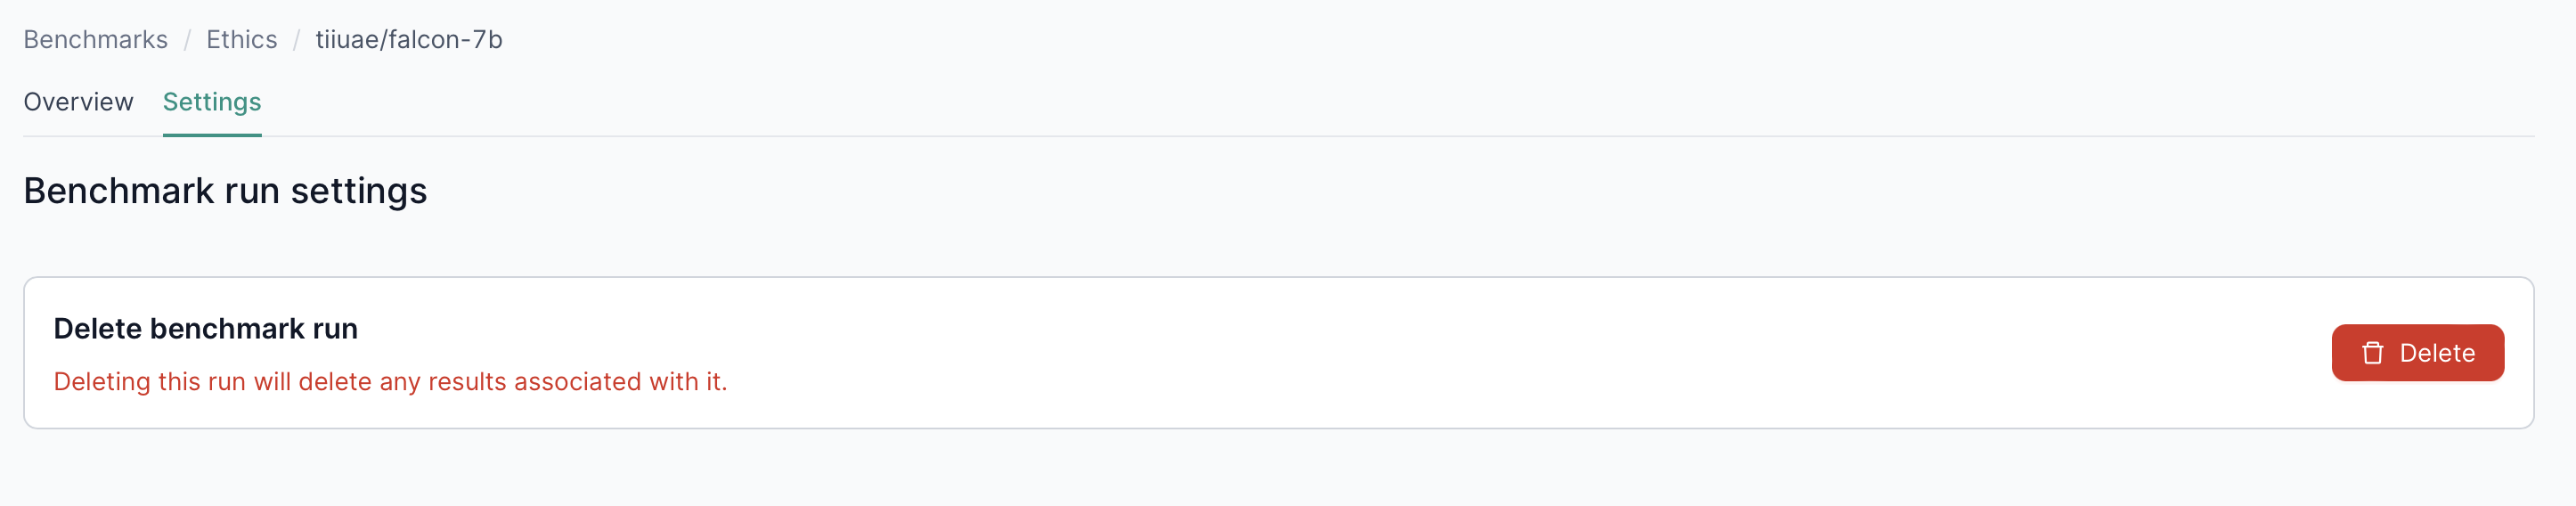
Task: Click the slash separator before tiiuae/falcon-7b
Action: click(296, 40)
